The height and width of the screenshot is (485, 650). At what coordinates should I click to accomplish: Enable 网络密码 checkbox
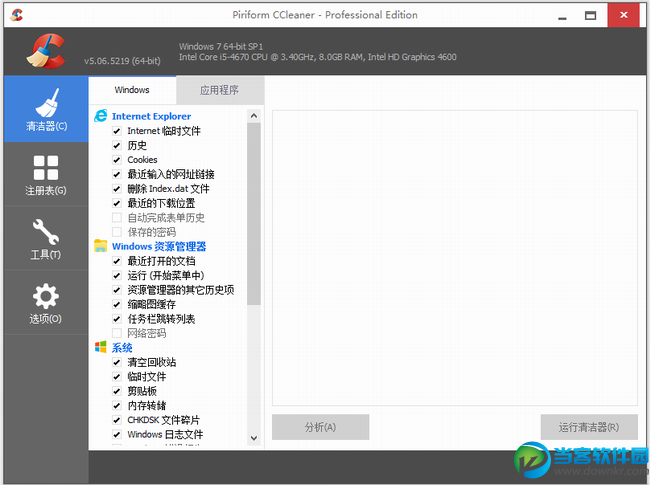tap(117, 333)
